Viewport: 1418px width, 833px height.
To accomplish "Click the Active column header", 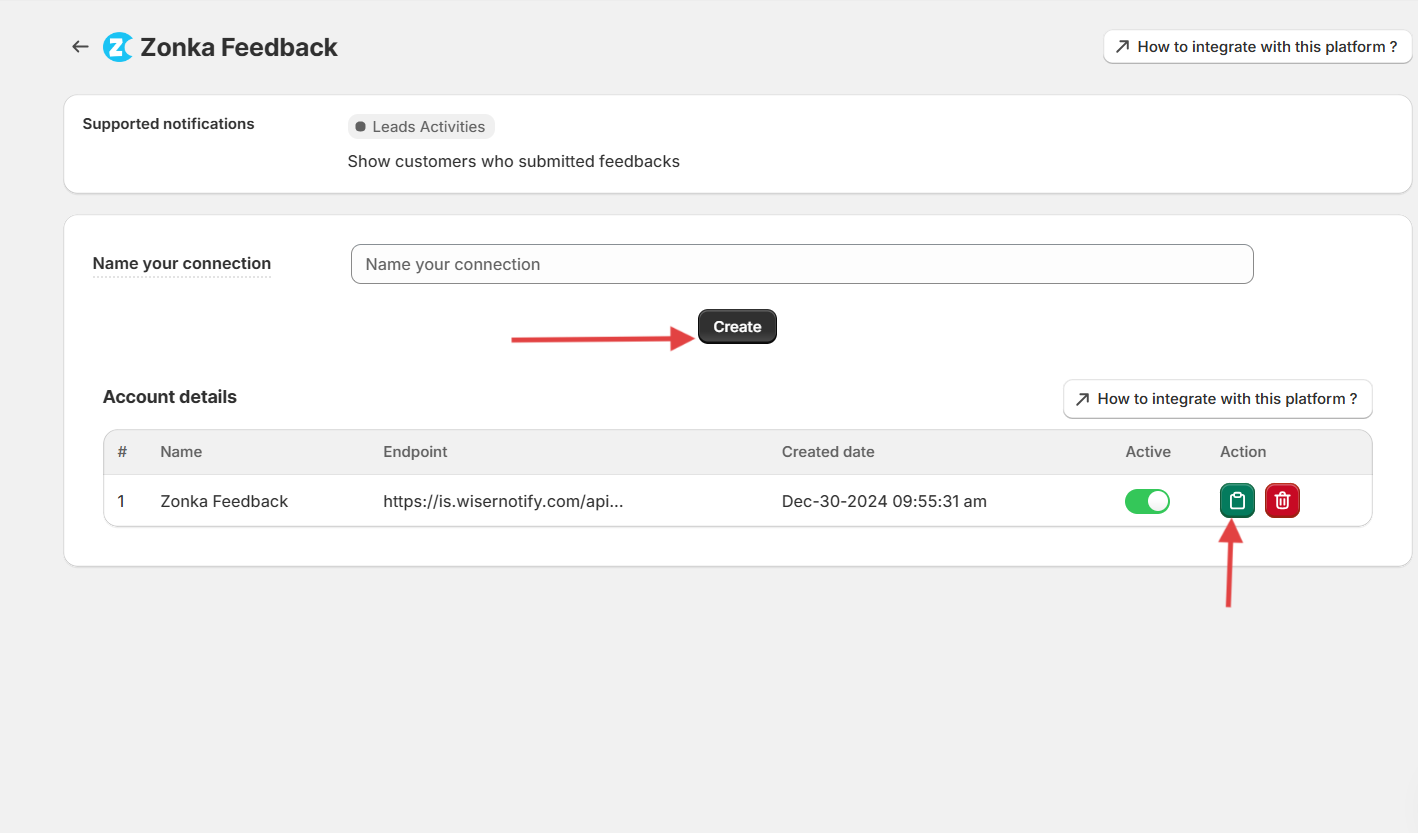I will [x=1148, y=452].
